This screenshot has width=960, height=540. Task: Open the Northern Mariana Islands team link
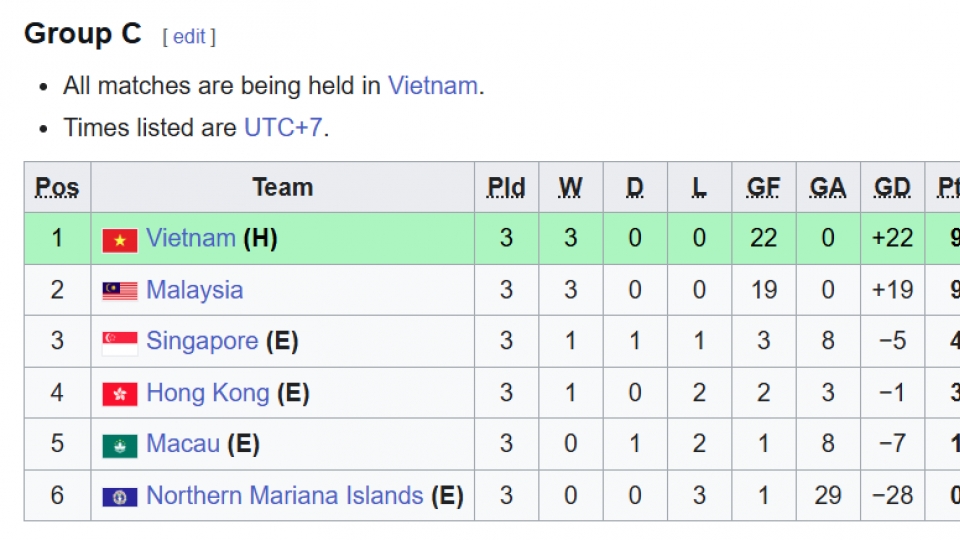tap(284, 495)
